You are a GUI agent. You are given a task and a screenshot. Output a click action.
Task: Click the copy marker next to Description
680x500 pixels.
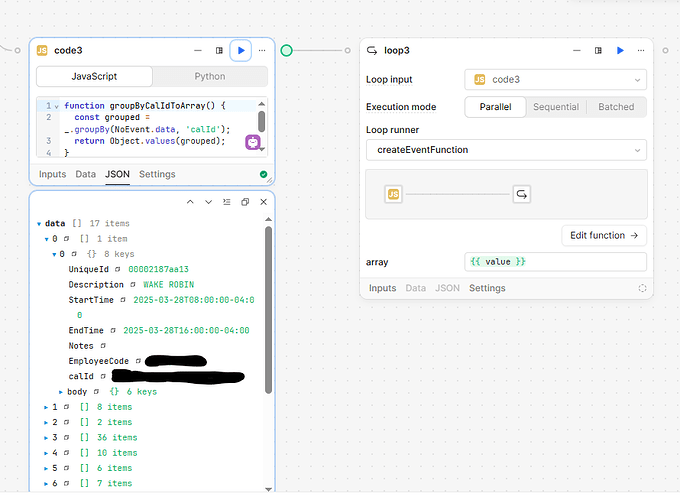pyautogui.click(x=133, y=284)
